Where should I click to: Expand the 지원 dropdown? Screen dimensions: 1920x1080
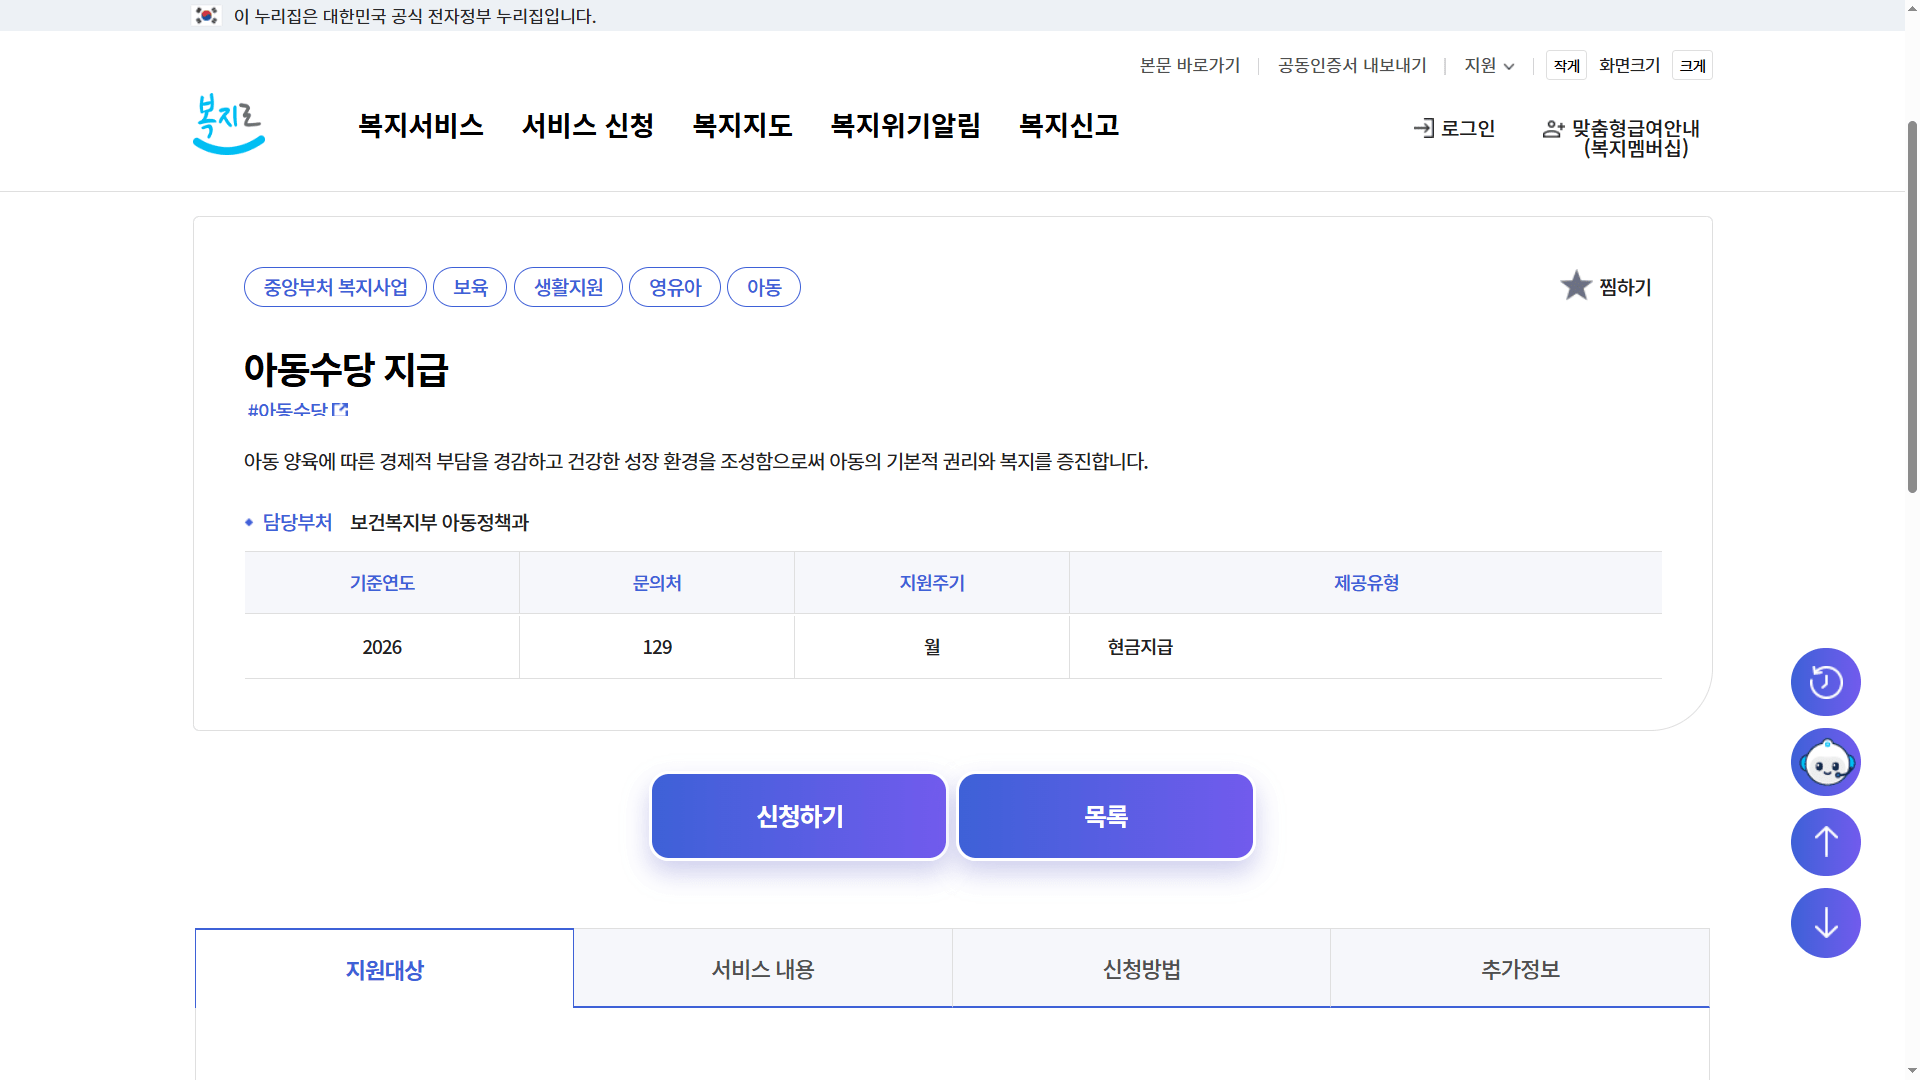coord(1488,65)
